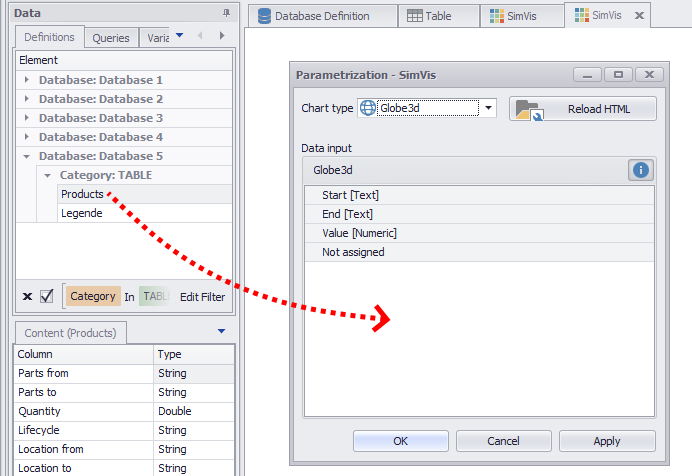
Task: Click the Apply button
Action: 606,441
